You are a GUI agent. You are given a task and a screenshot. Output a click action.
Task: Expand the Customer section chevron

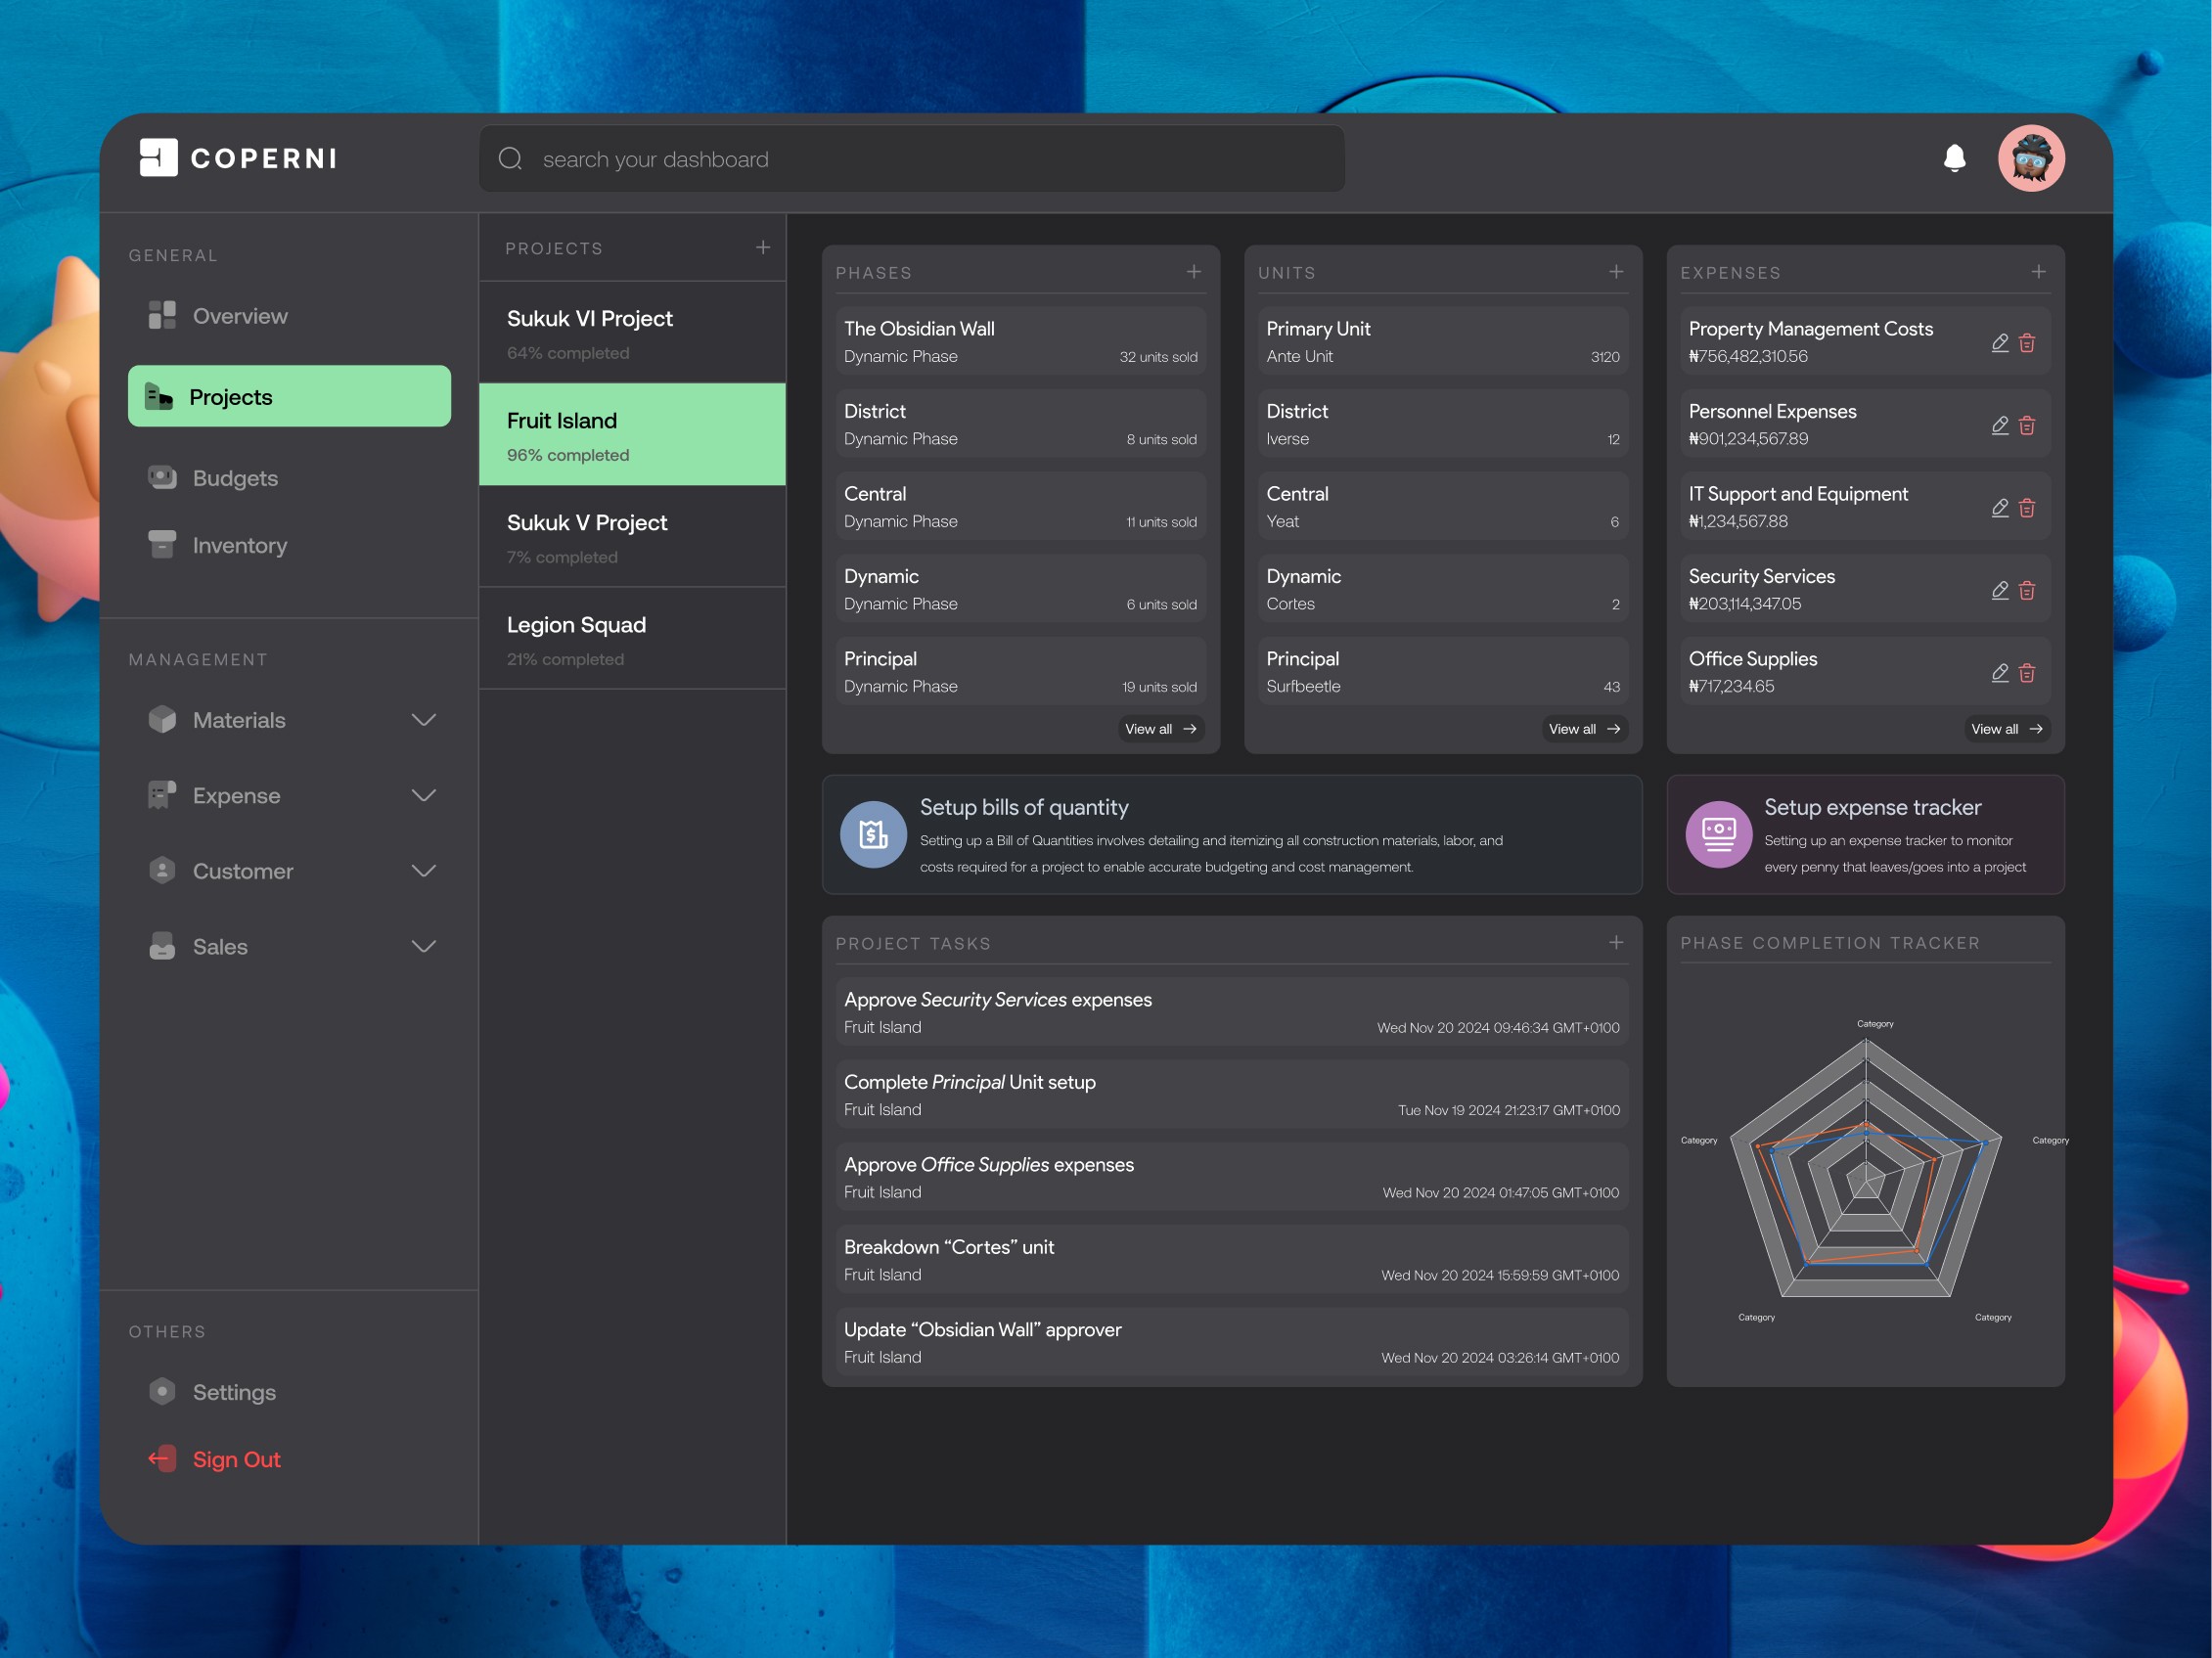424,871
